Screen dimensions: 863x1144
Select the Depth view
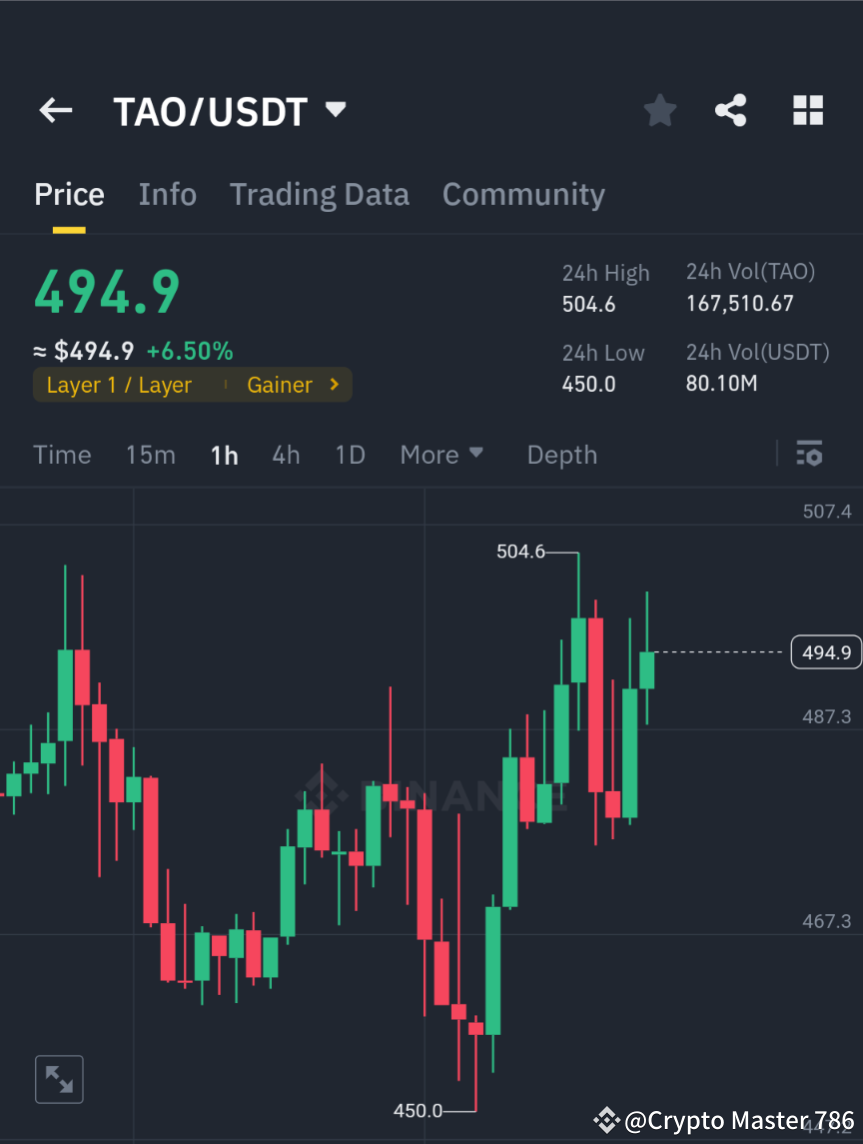point(561,454)
